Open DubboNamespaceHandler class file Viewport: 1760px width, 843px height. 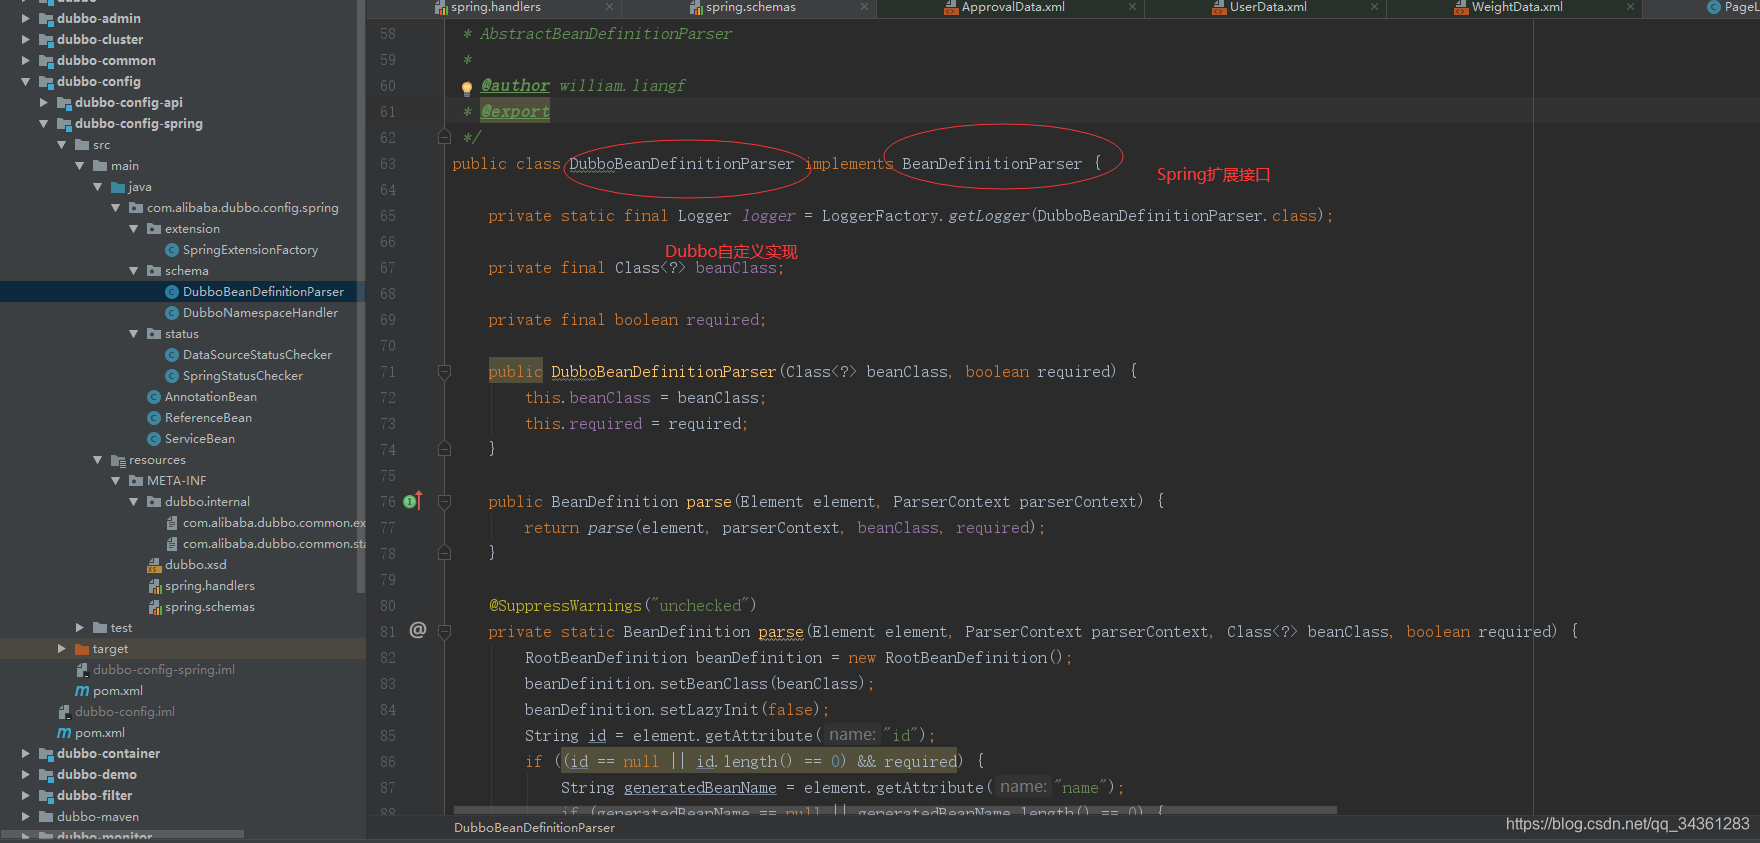click(260, 313)
